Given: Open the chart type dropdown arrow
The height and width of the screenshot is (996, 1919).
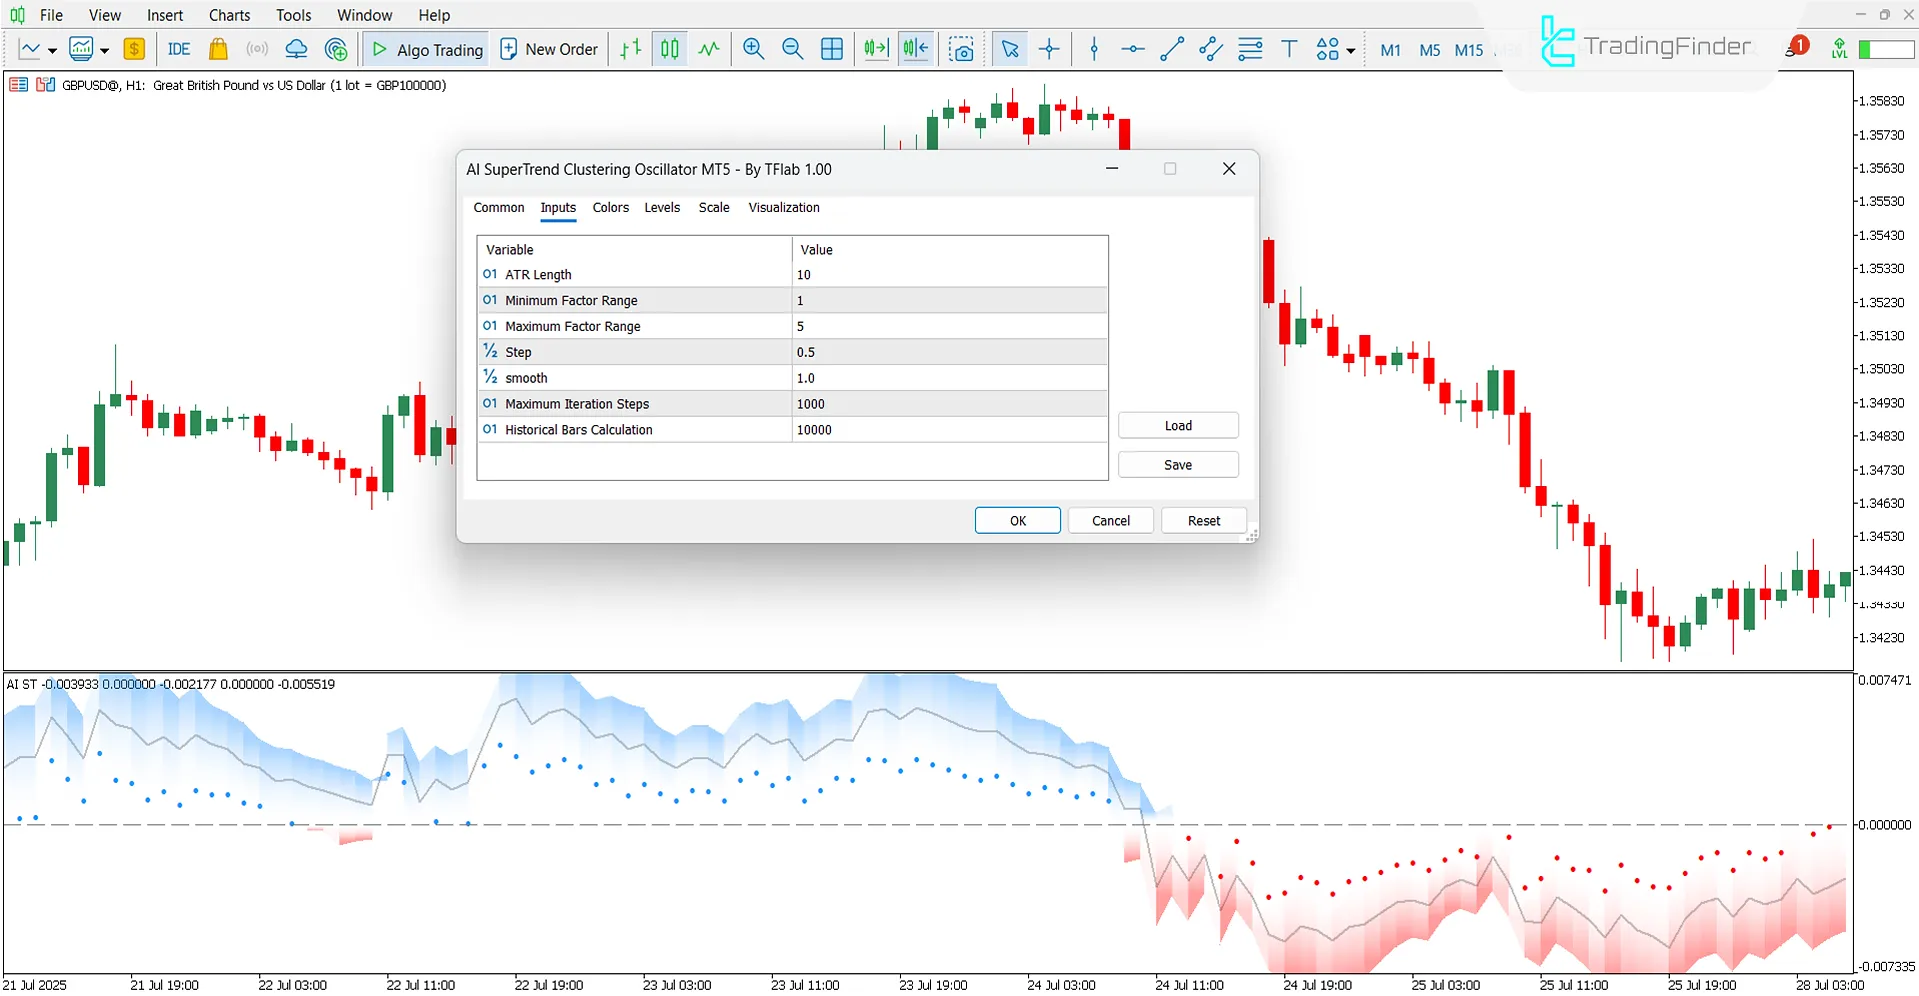Looking at the screenshot, I should pyautogui.click(x=53, y=50).
